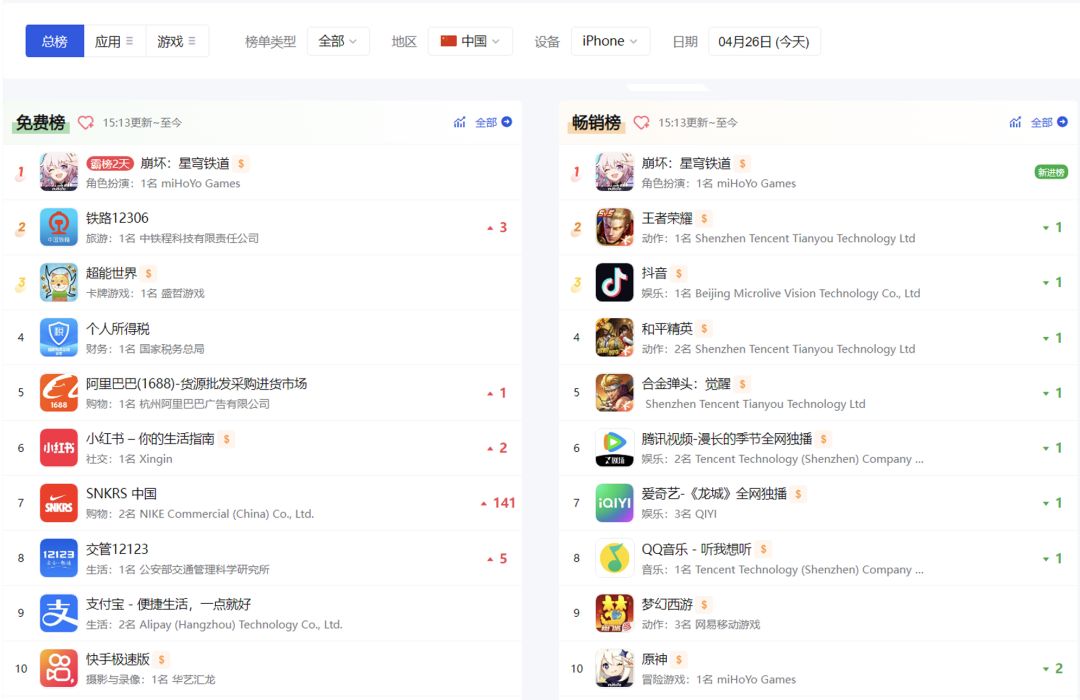Select the 总榜 tab
The image size is (1080, 700).
pos(55,41)
